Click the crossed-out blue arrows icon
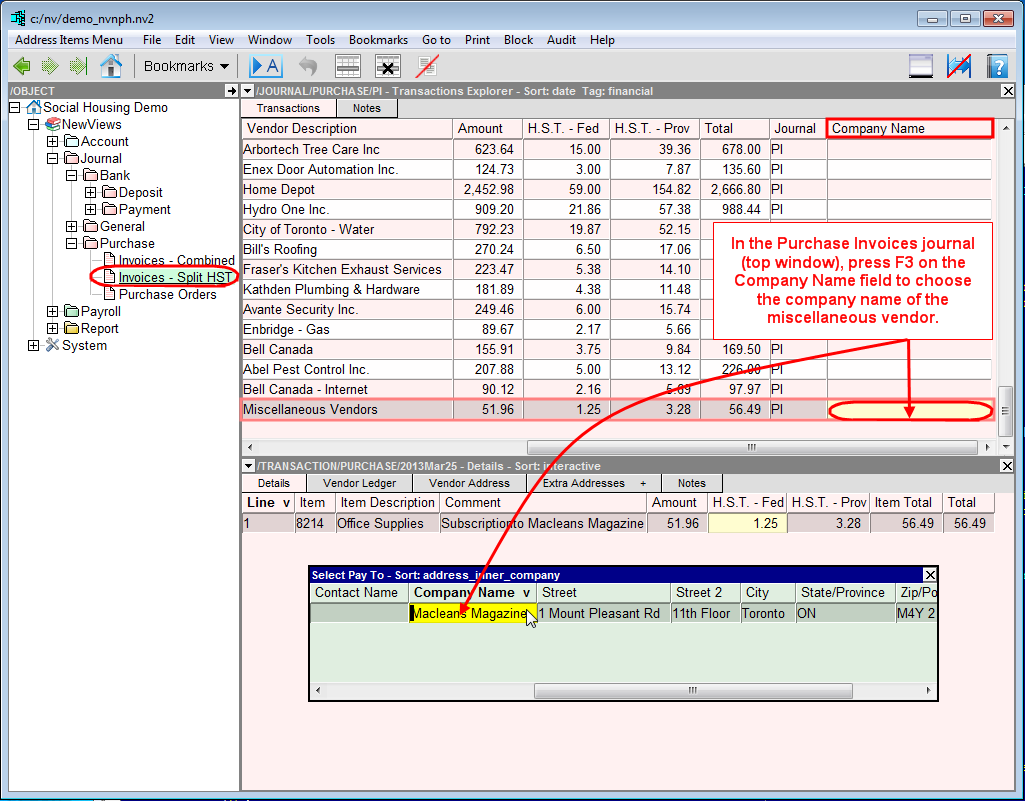1025x801 pixels. (x=958, y=66)
